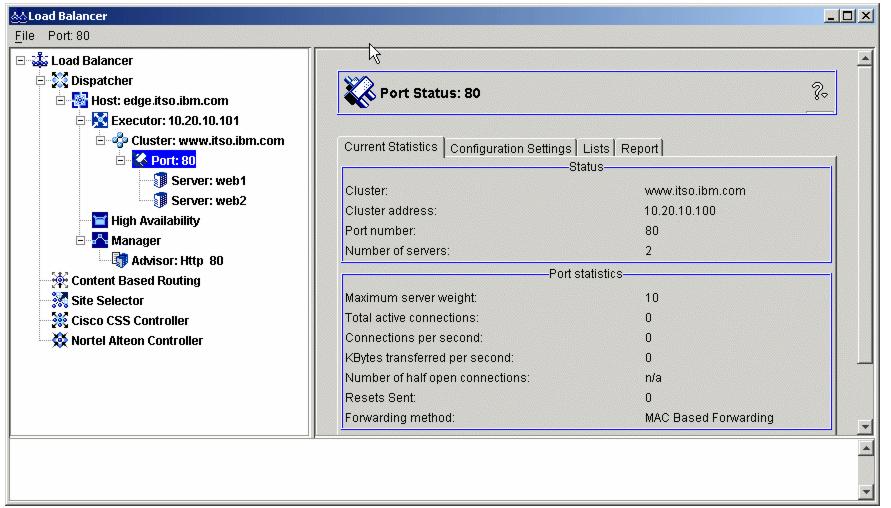
Task: Click the Nortel Alteon Controller icon
Action: (60, 340)
